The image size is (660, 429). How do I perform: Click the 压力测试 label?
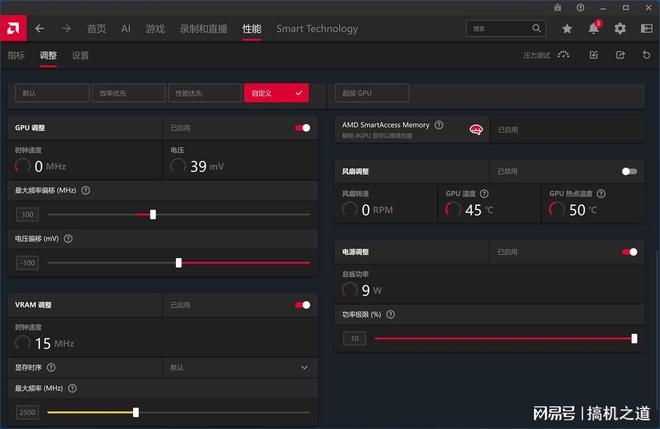tap(537, 55)
